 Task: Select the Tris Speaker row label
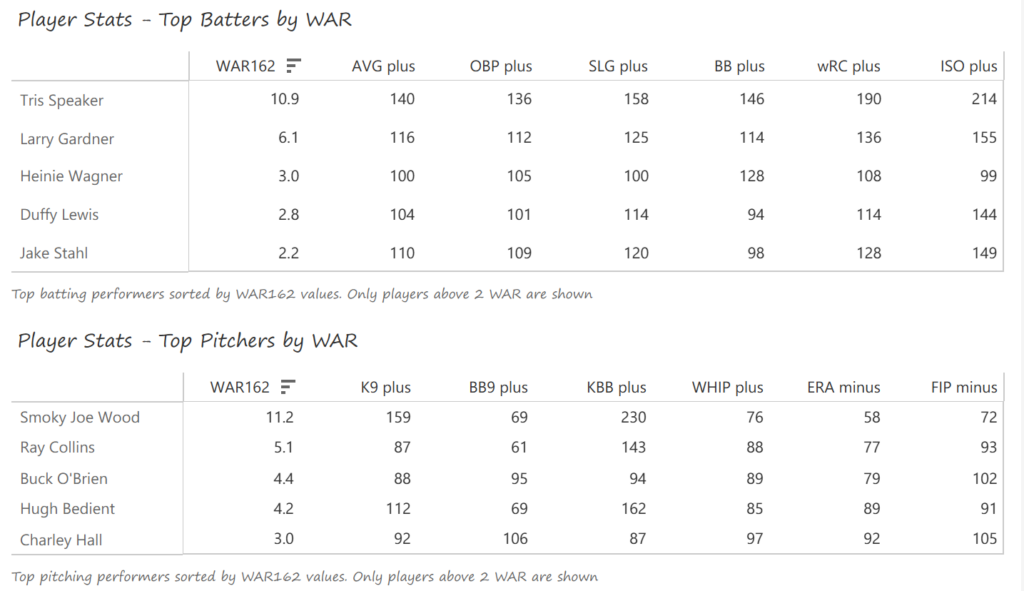tap(62, 100)
